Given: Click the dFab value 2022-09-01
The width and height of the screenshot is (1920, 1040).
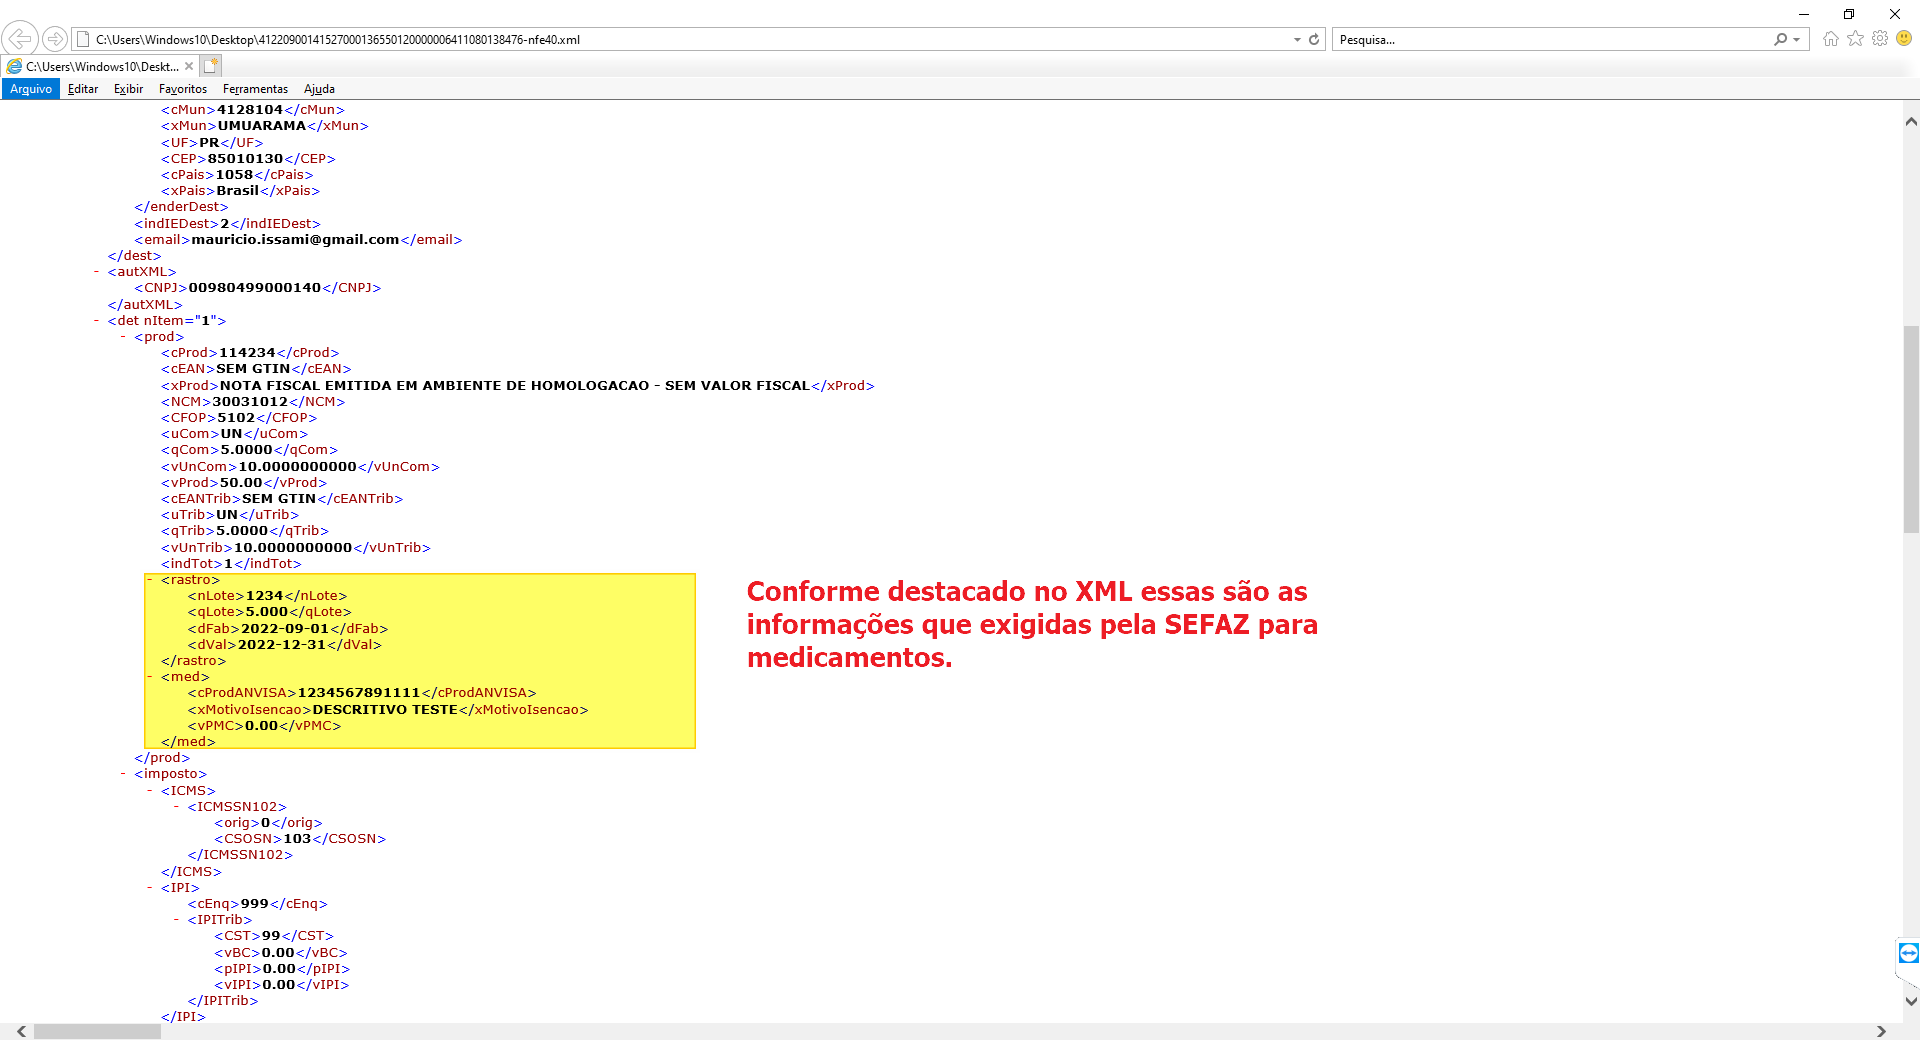Looking at the screenshot, I should [285, 629].
